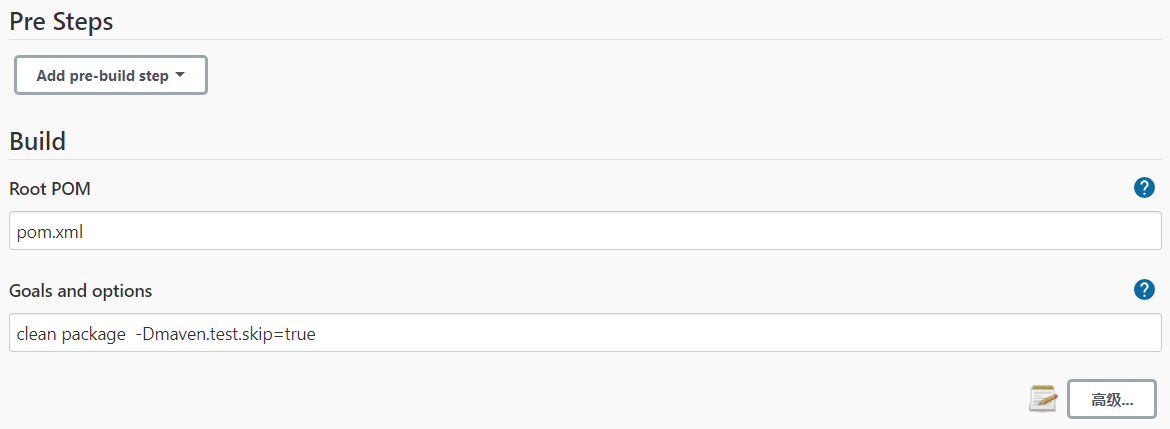Click the Goals and options label

coord(81,291)
